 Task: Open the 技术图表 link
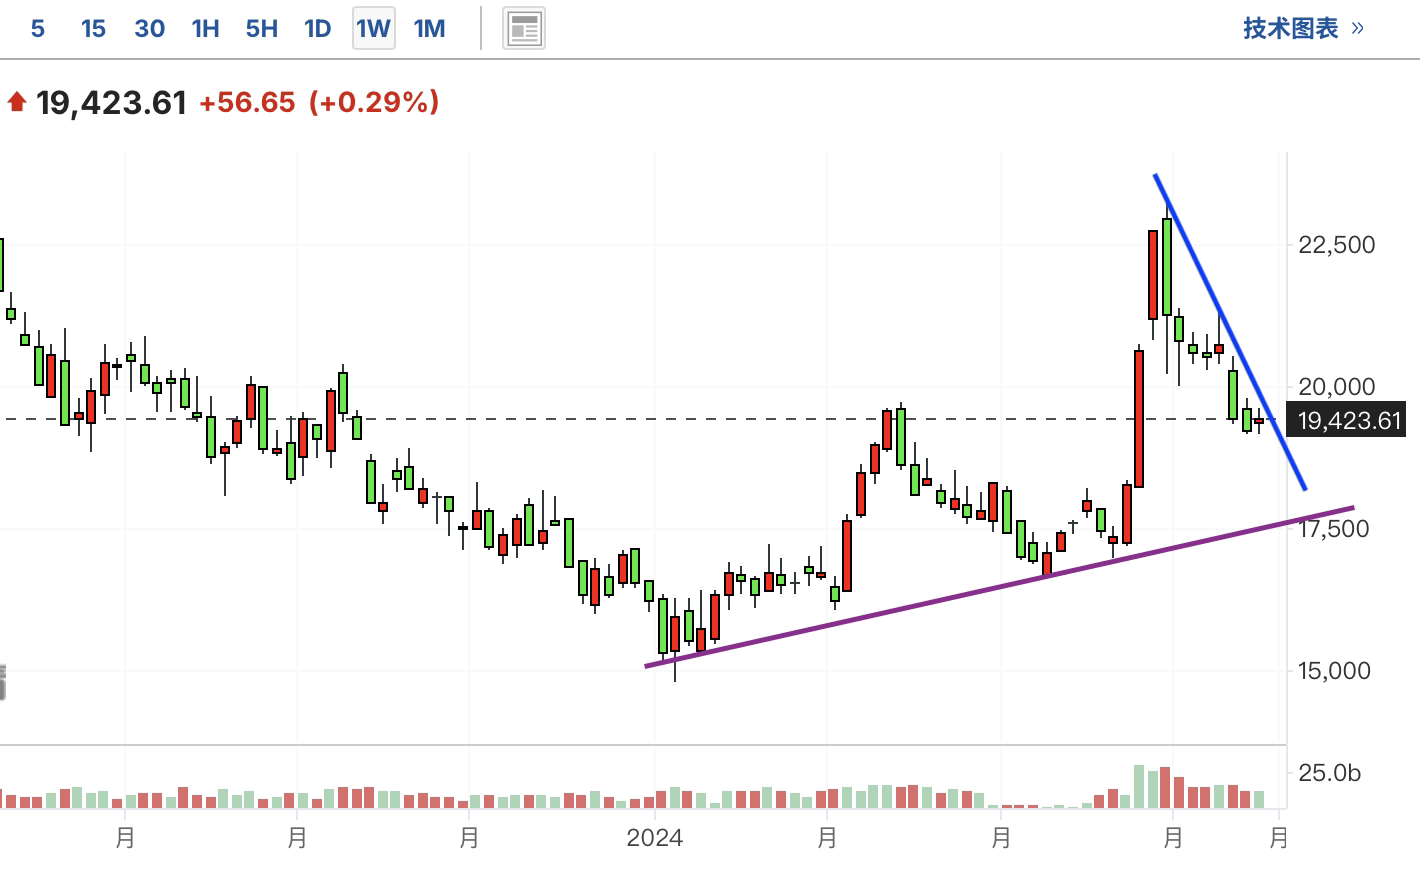click(x=1303, y=28)
